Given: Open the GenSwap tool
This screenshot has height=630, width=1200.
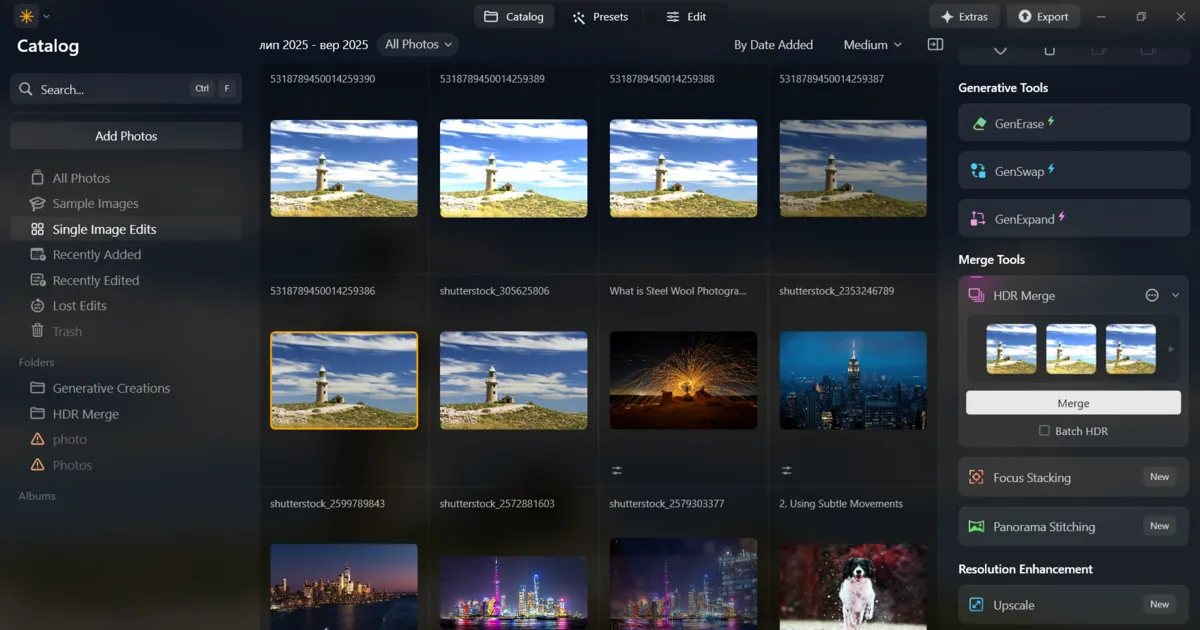Looking at the screenshot, I should (x=1073, y=170).
